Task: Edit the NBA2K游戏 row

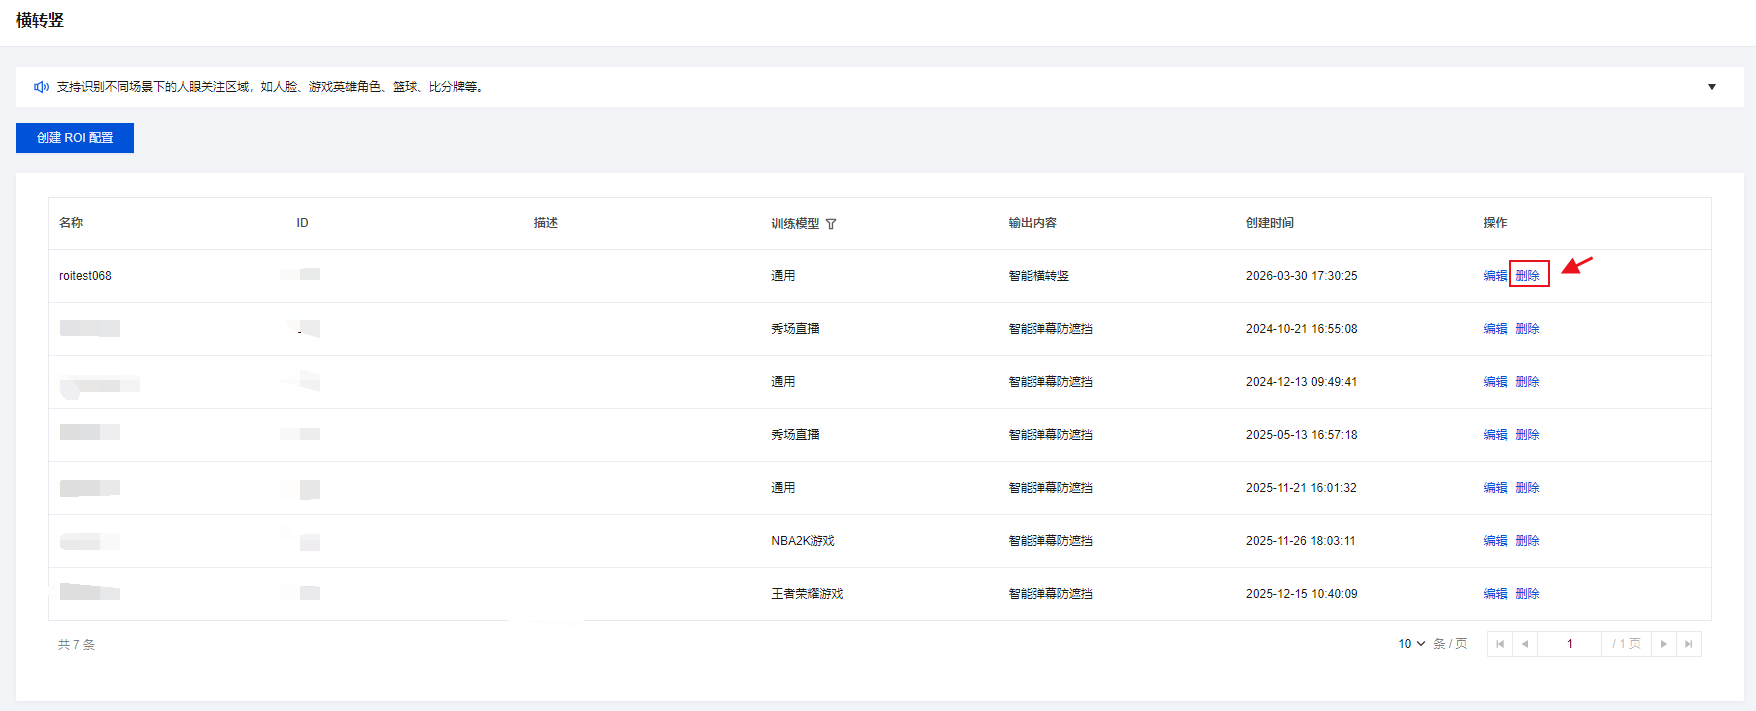Action: 1495,541
